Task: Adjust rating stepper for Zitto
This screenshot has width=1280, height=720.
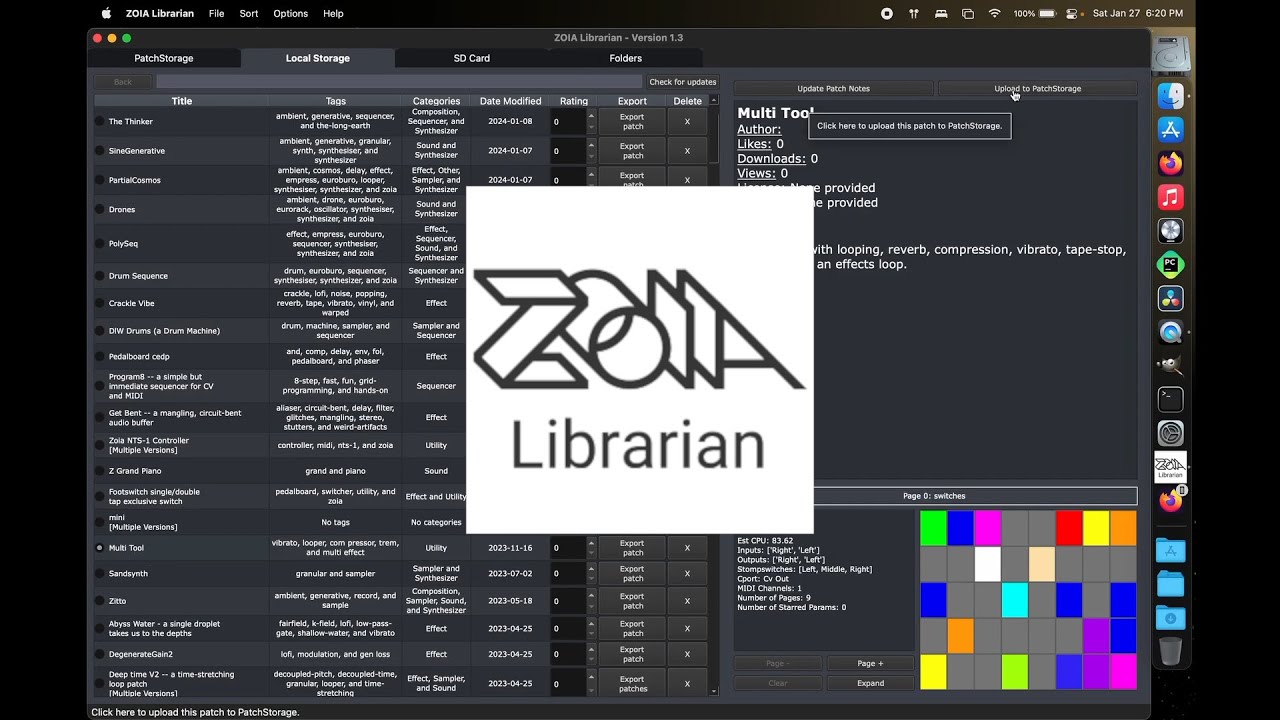Action: [590, 601]
